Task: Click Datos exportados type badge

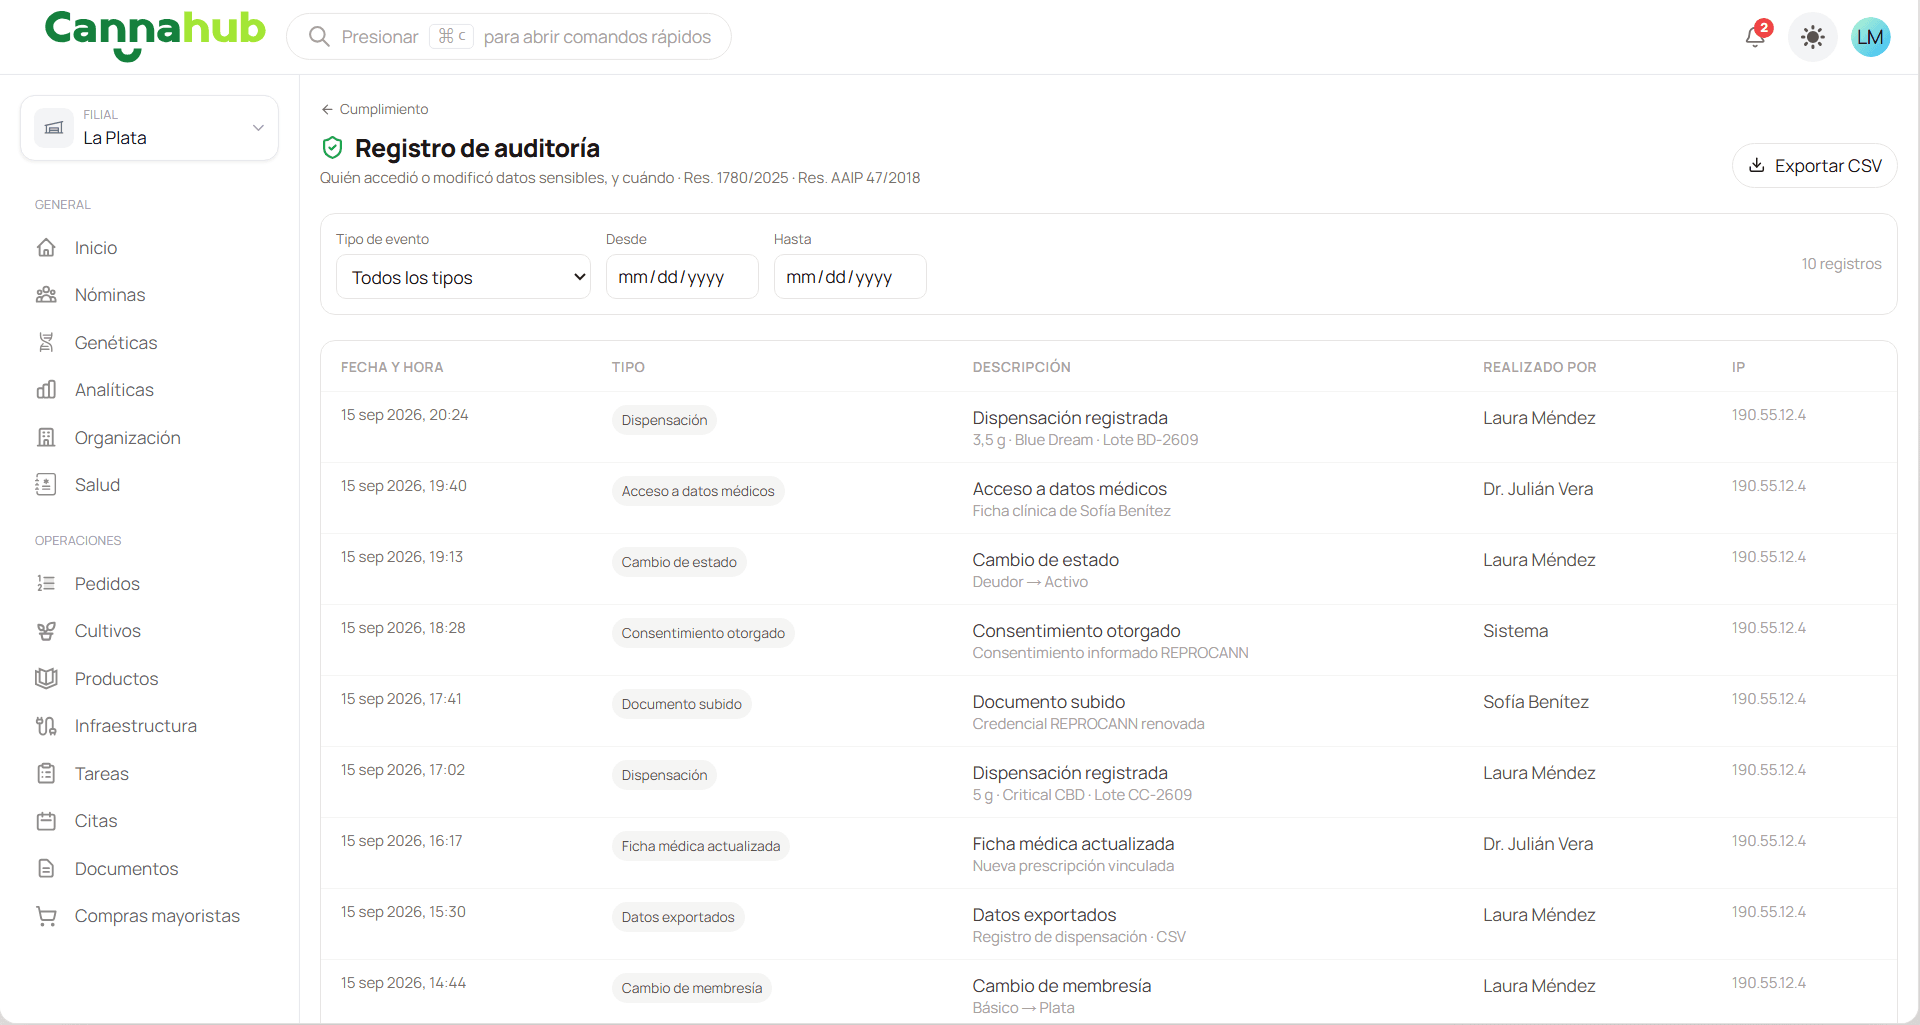Action: pyautogui.click(x=678, y=917)
